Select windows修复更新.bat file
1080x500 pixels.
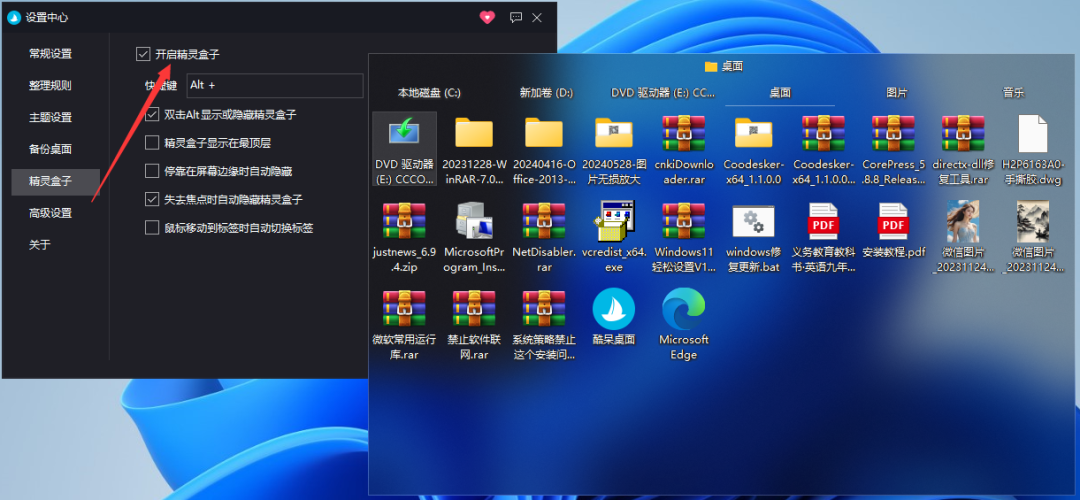[x=753, y=221]
